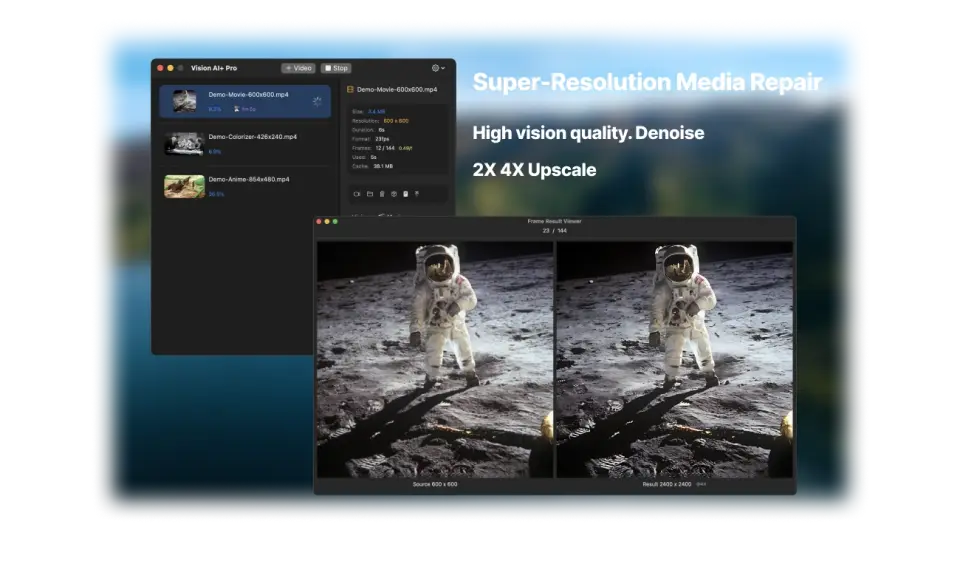Click the Frame Result Viewer title

tap(555, 221)
